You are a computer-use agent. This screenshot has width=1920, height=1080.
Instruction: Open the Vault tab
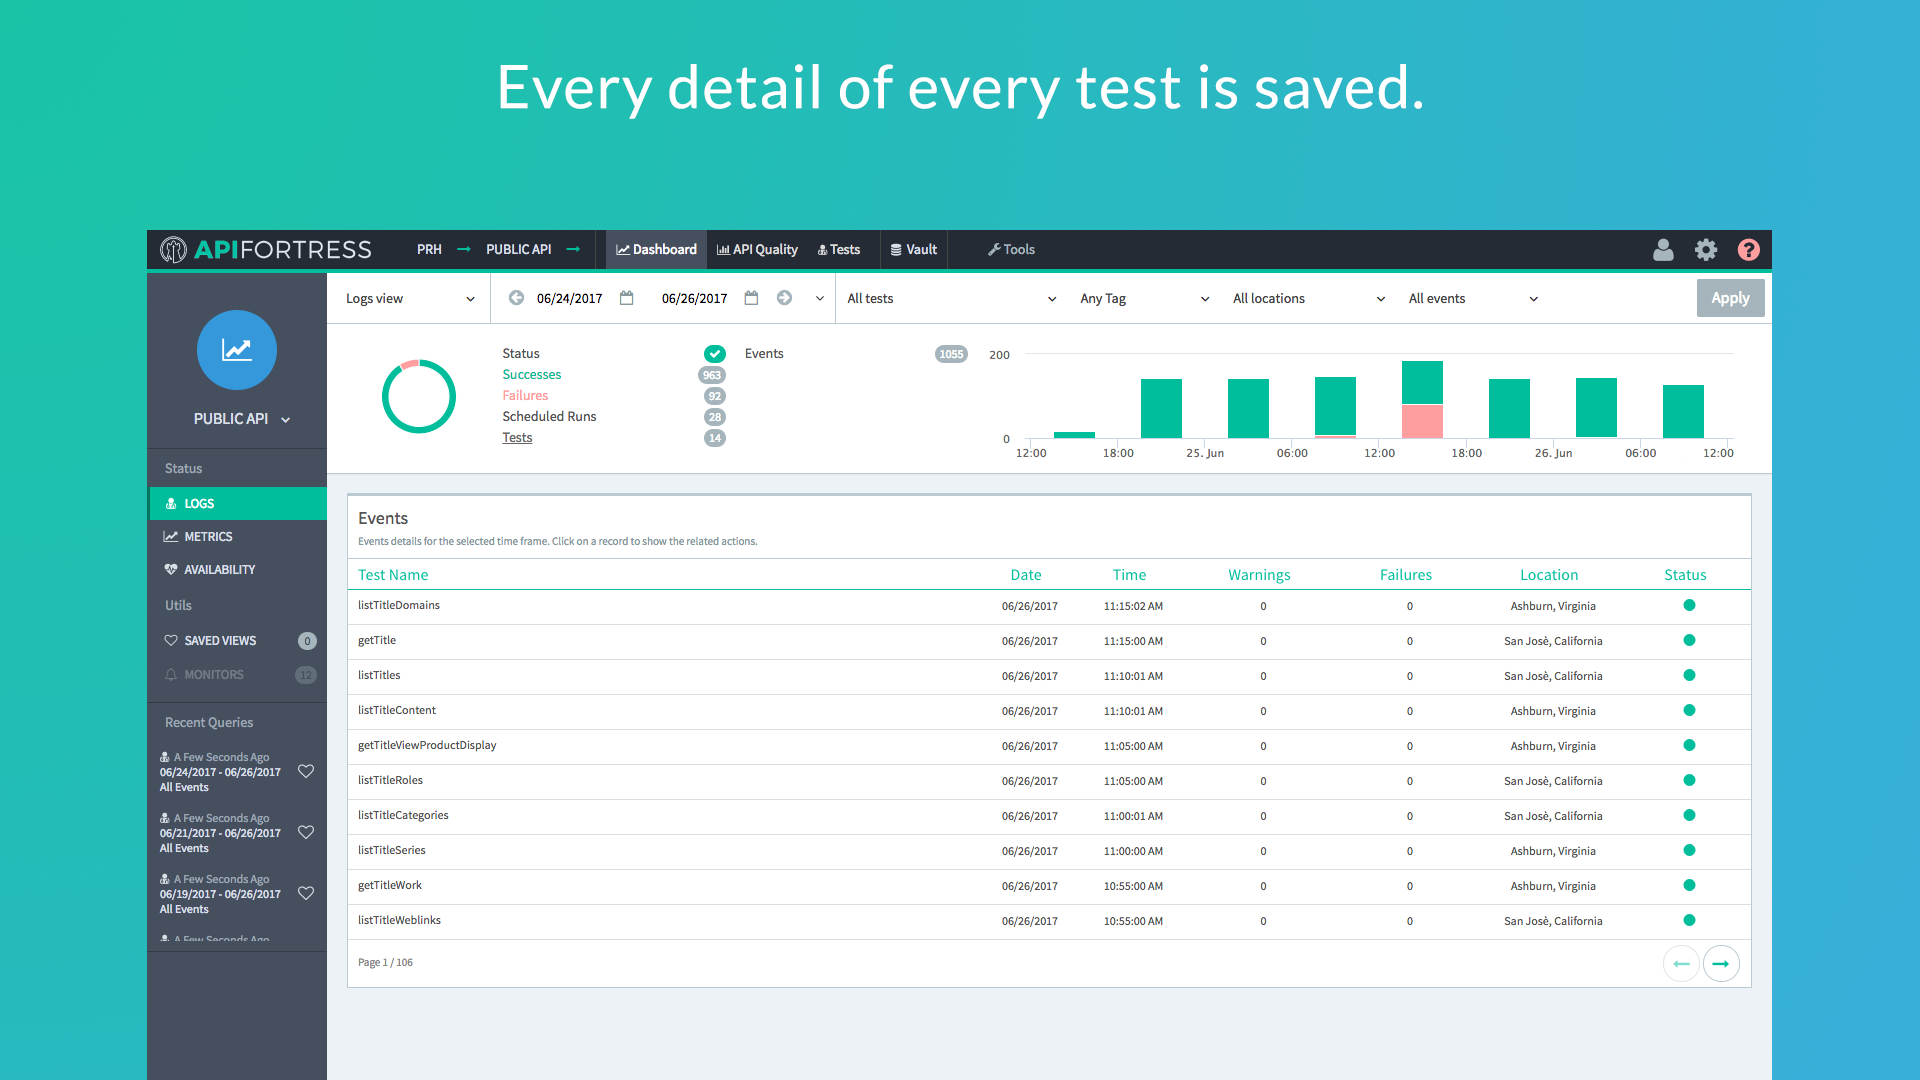tap(914, 249)
